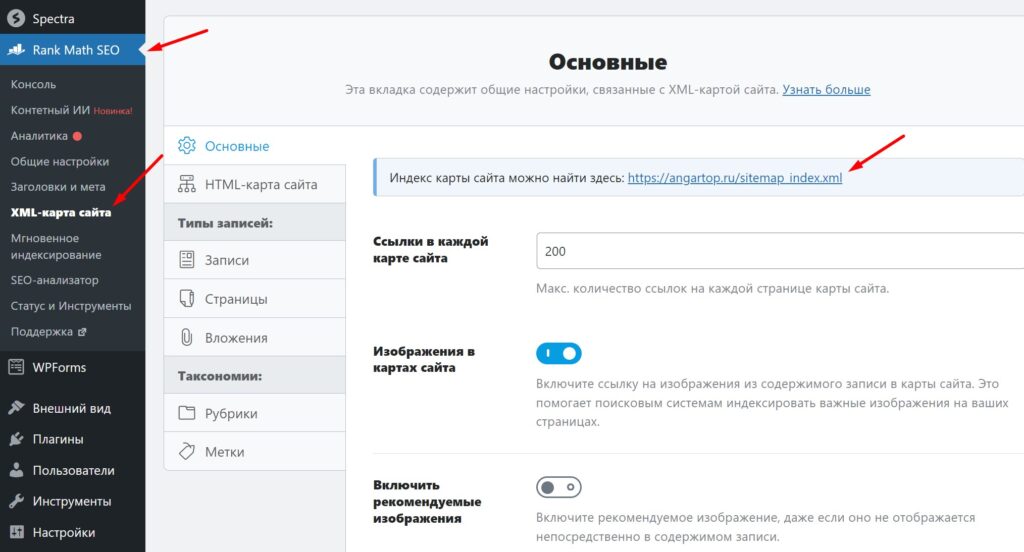Click the Включить рекомендуемые изображения label
Image resolution: width=1024 pixels, height=552 pixels.
tap(427, 502)
